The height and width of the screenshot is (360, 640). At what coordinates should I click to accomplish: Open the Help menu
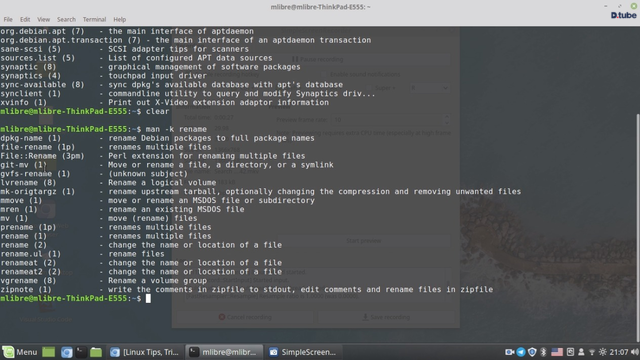coord(120,19)
